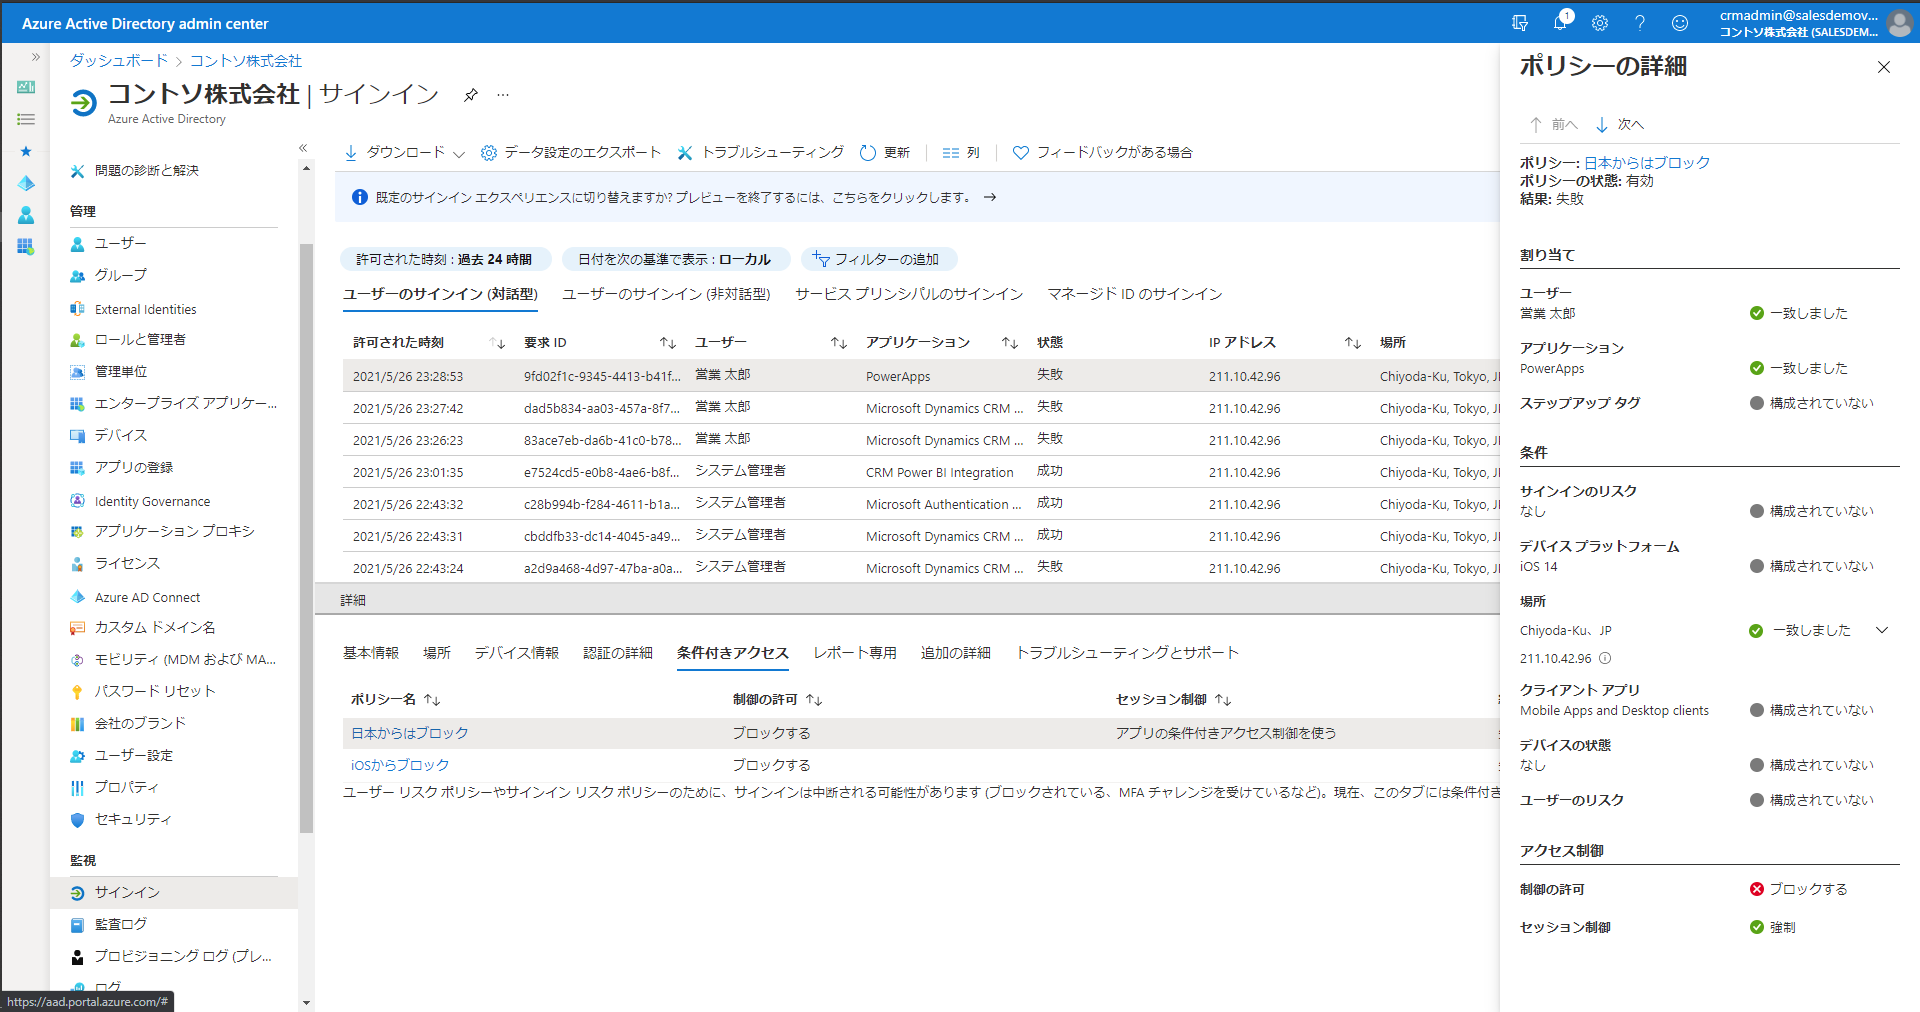
Task: Click the arrow in the preview info banner
Action: [990, 197]
